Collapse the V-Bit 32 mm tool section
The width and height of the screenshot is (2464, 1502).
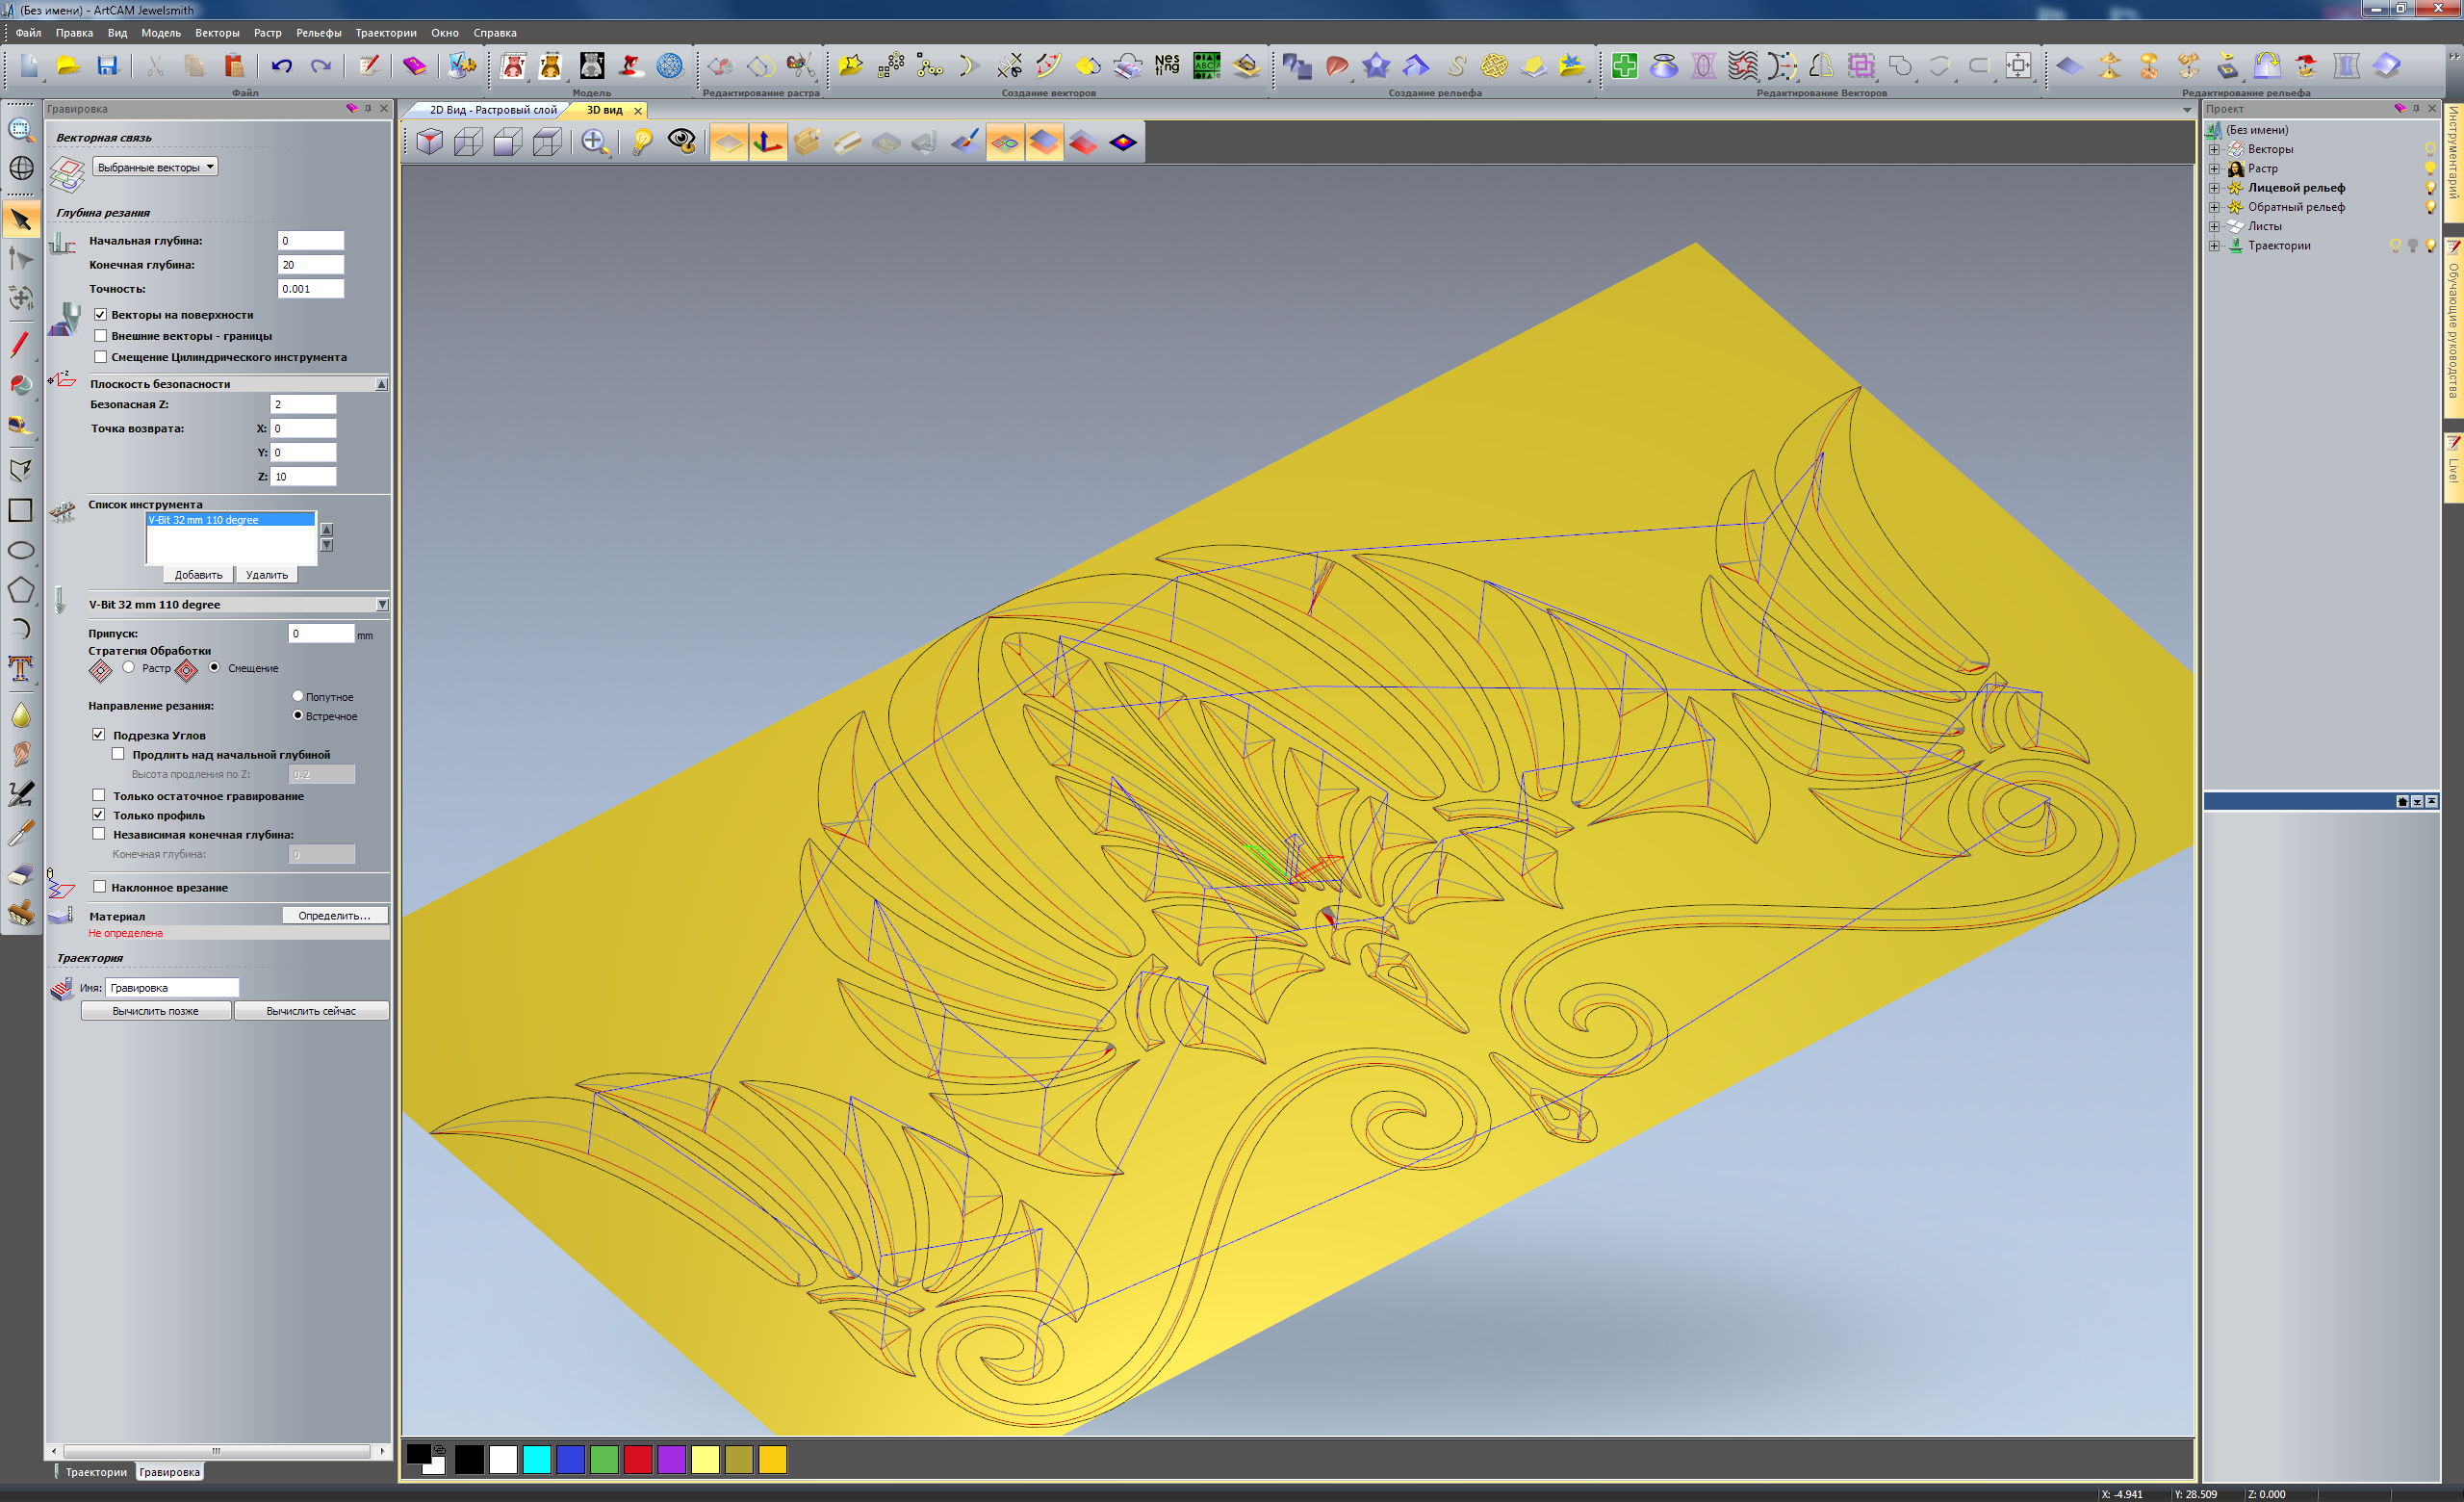coord(381,604)
